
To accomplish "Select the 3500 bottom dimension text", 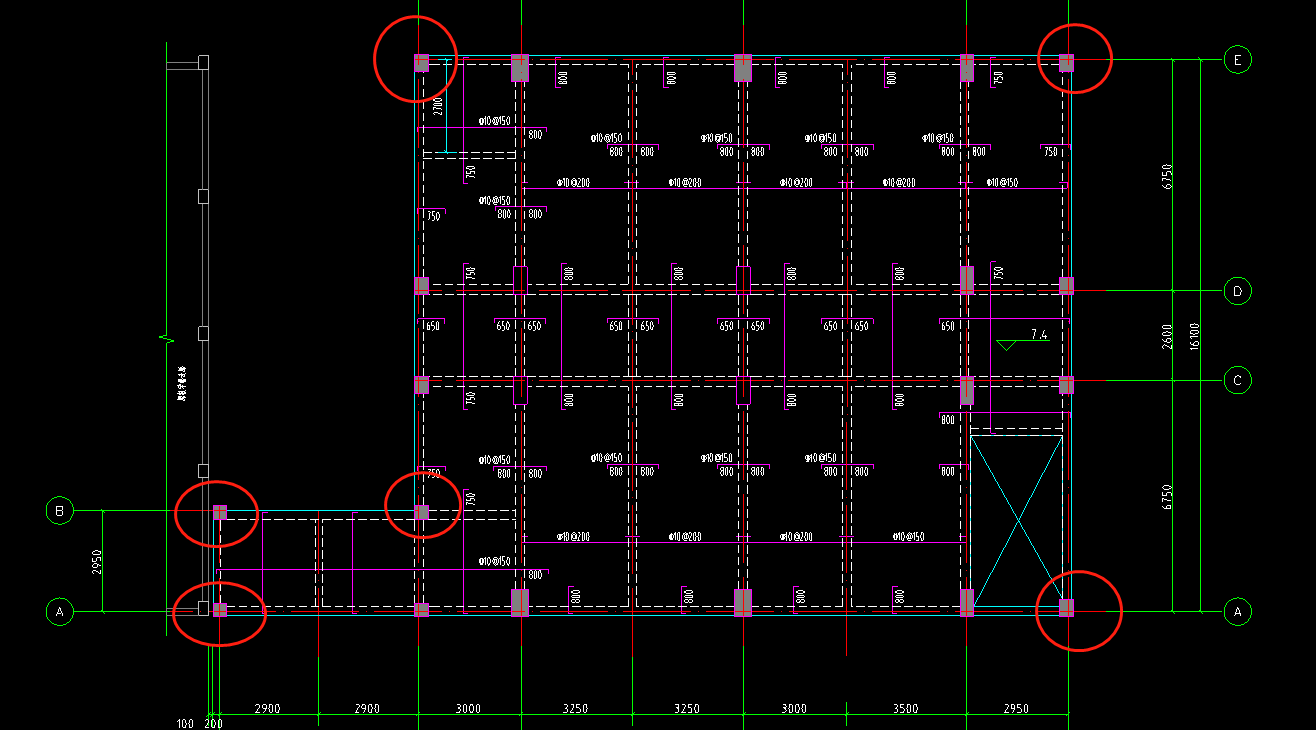I will 905,709.
